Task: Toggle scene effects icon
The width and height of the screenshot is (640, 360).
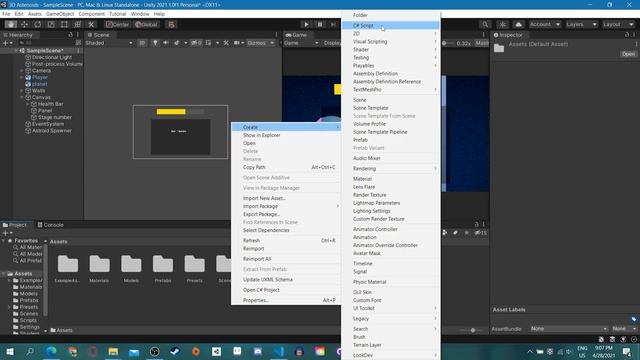Action: pos(177,43)
